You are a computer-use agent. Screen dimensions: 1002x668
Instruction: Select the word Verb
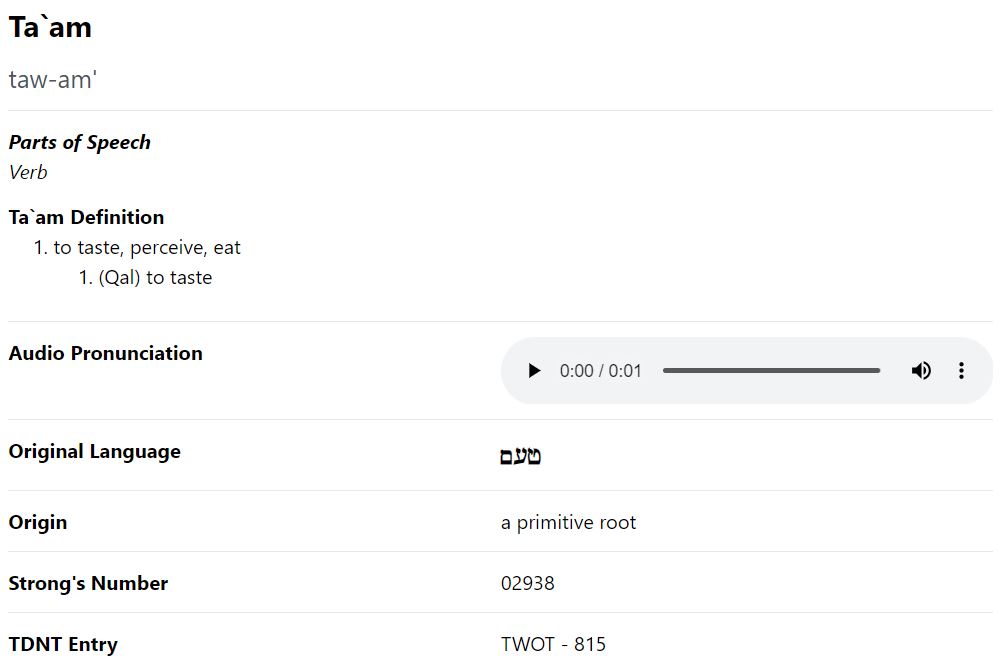(x=28, y=172)
